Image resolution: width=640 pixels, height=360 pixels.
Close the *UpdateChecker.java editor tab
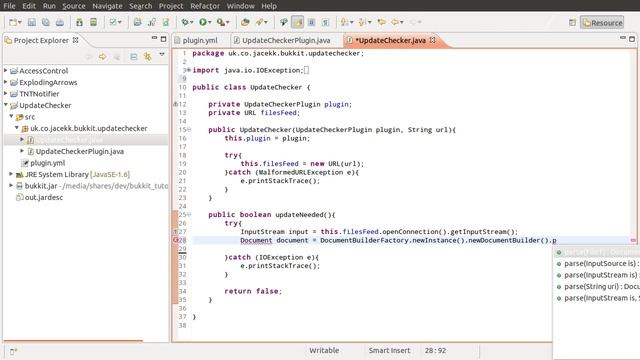click(433, 40)
